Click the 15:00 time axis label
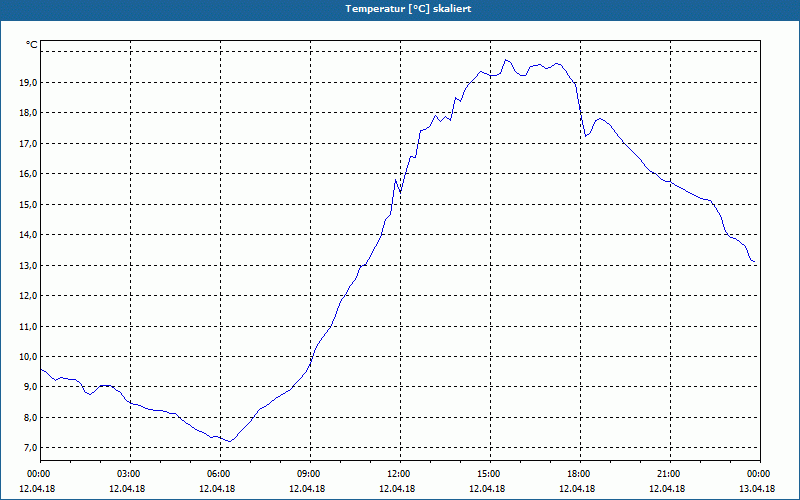 coord(490,474)
